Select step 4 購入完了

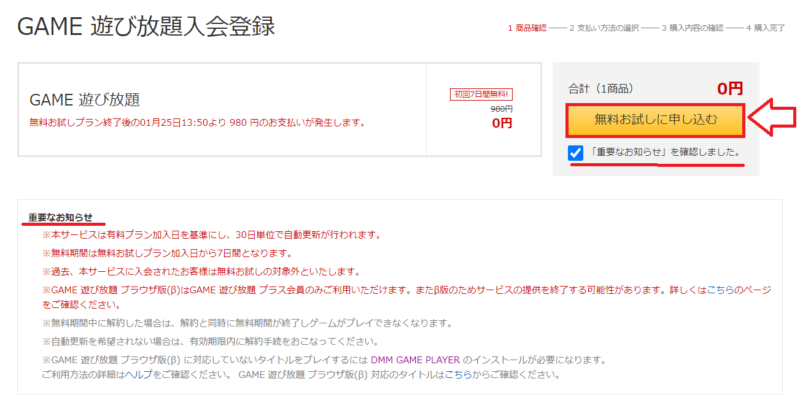click(x=765, y=28)
